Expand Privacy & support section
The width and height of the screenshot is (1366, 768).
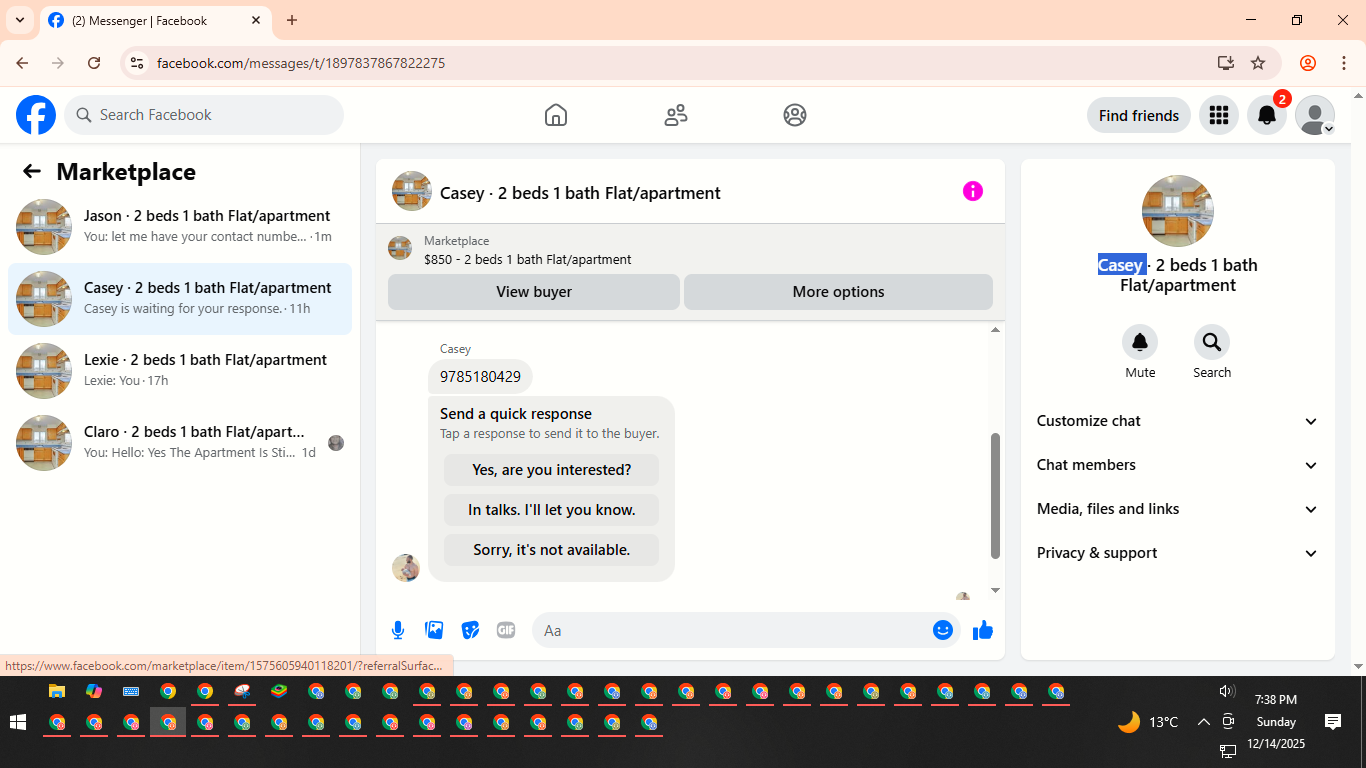pos(1178,553)
